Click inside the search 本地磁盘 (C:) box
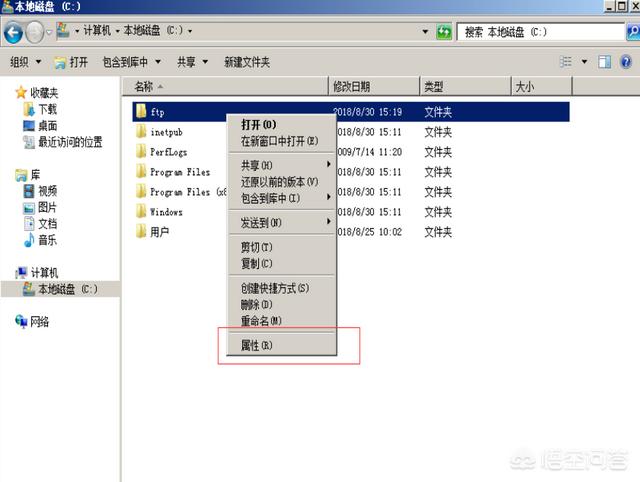 click(540, 32)
